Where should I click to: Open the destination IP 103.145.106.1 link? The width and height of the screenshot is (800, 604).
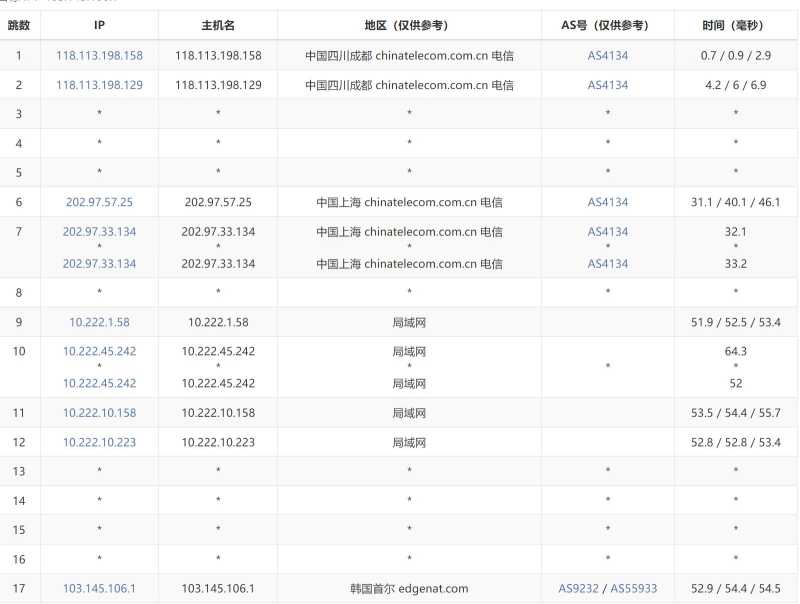pos(98,588)
